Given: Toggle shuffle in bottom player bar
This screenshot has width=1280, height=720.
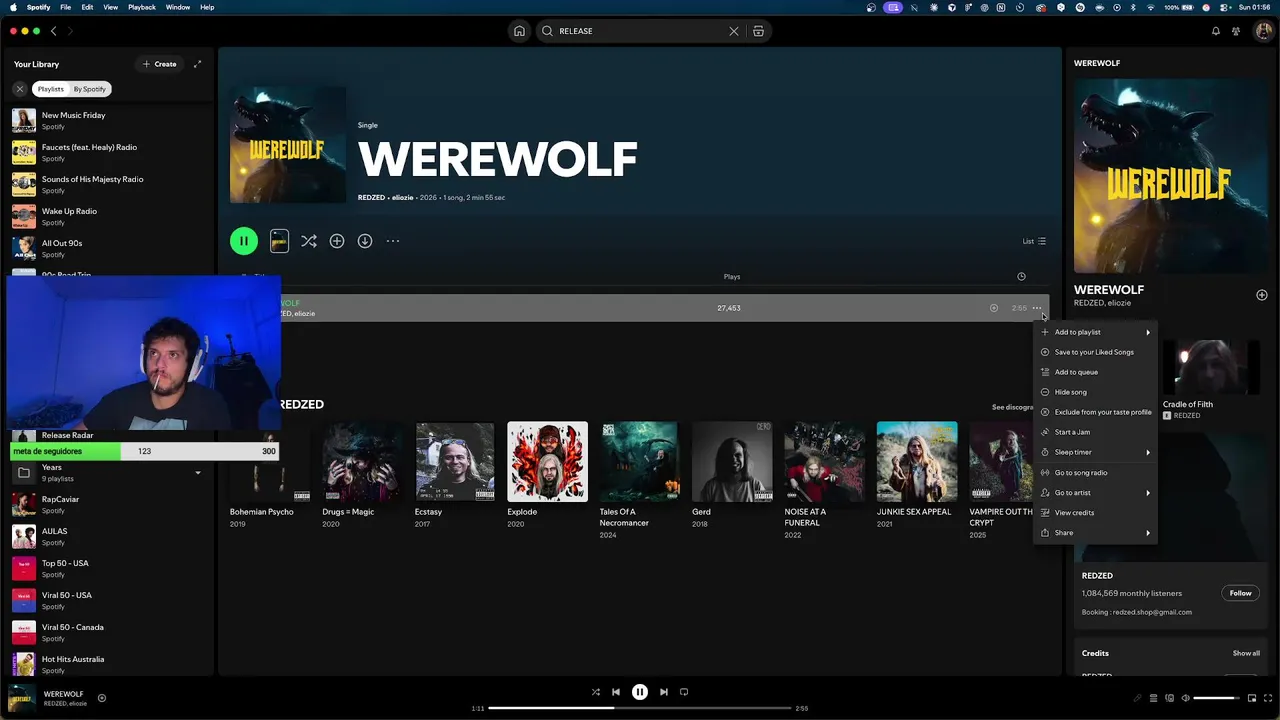Looking at the screenshot, I should pos(596,692).
